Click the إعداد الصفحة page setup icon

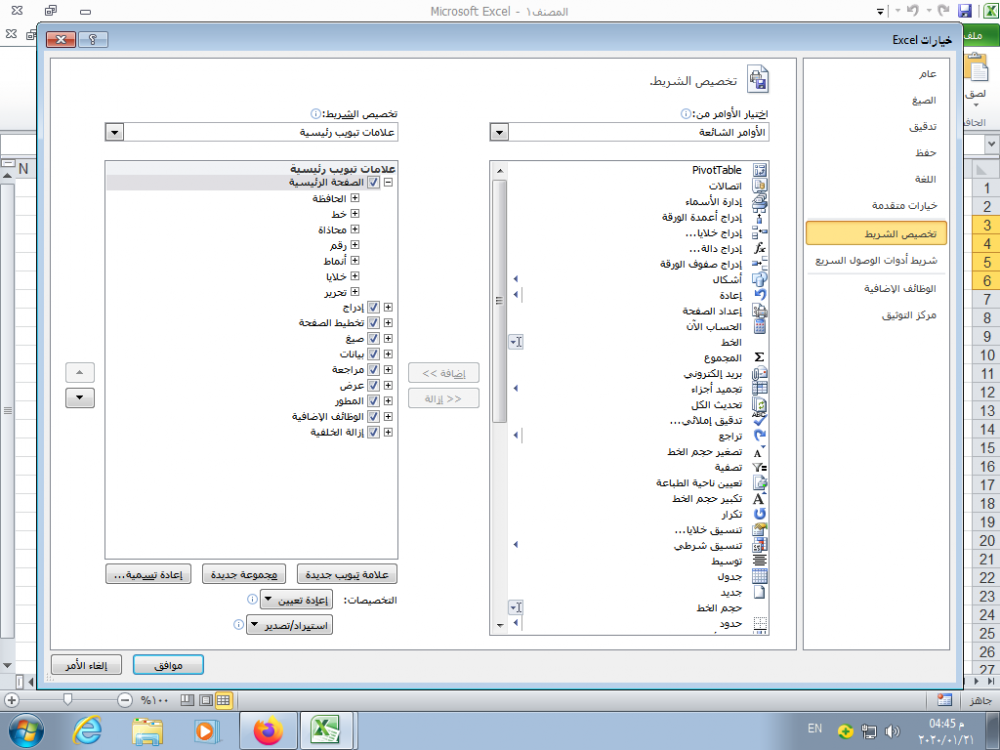click(x=759, y=311)
